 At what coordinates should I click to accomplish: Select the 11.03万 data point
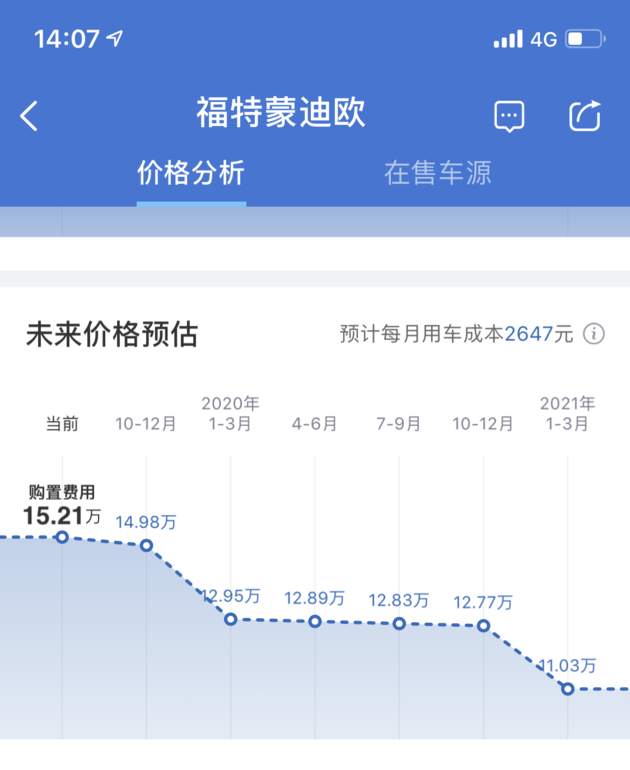tap(568, 689)
